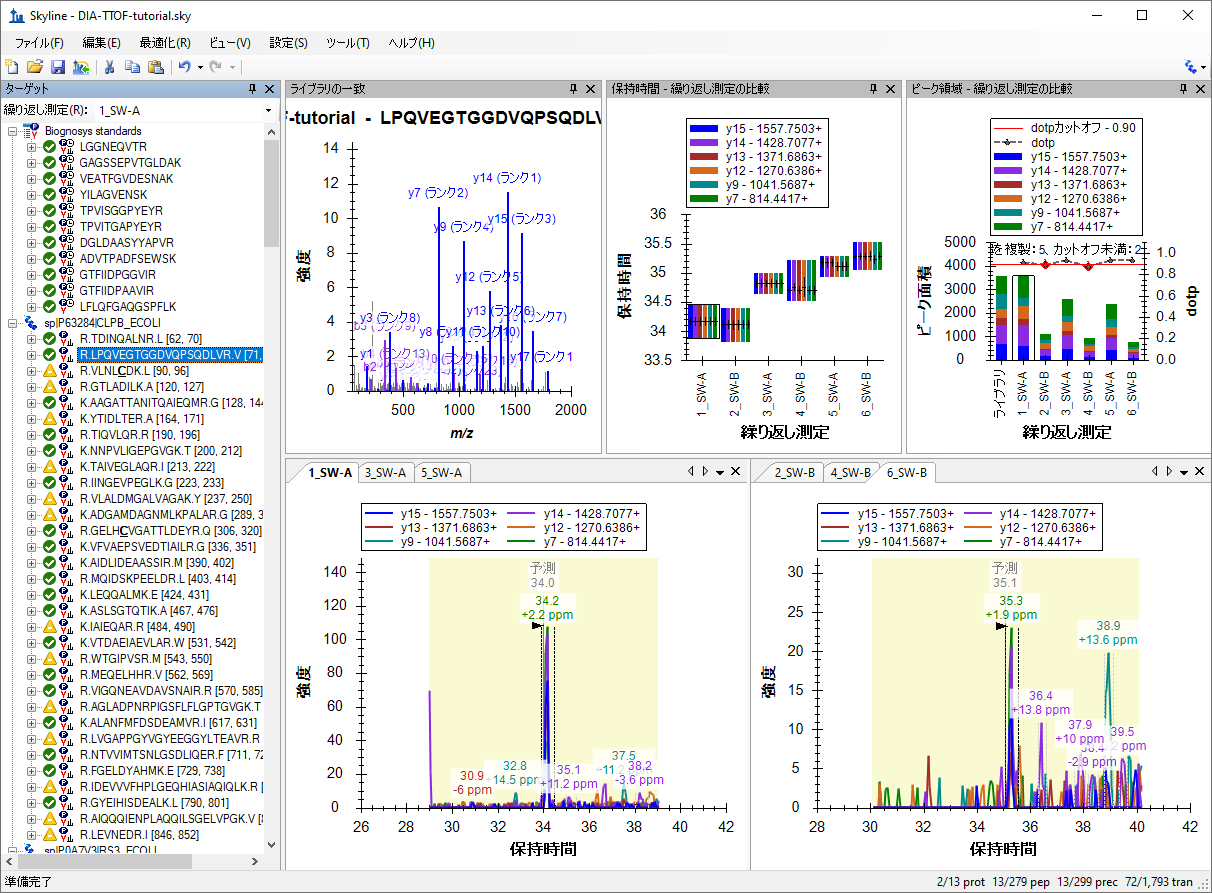Open the 編集(E) menu
The width and height of the screenshot is (1212, 893).
coord(101,43)
